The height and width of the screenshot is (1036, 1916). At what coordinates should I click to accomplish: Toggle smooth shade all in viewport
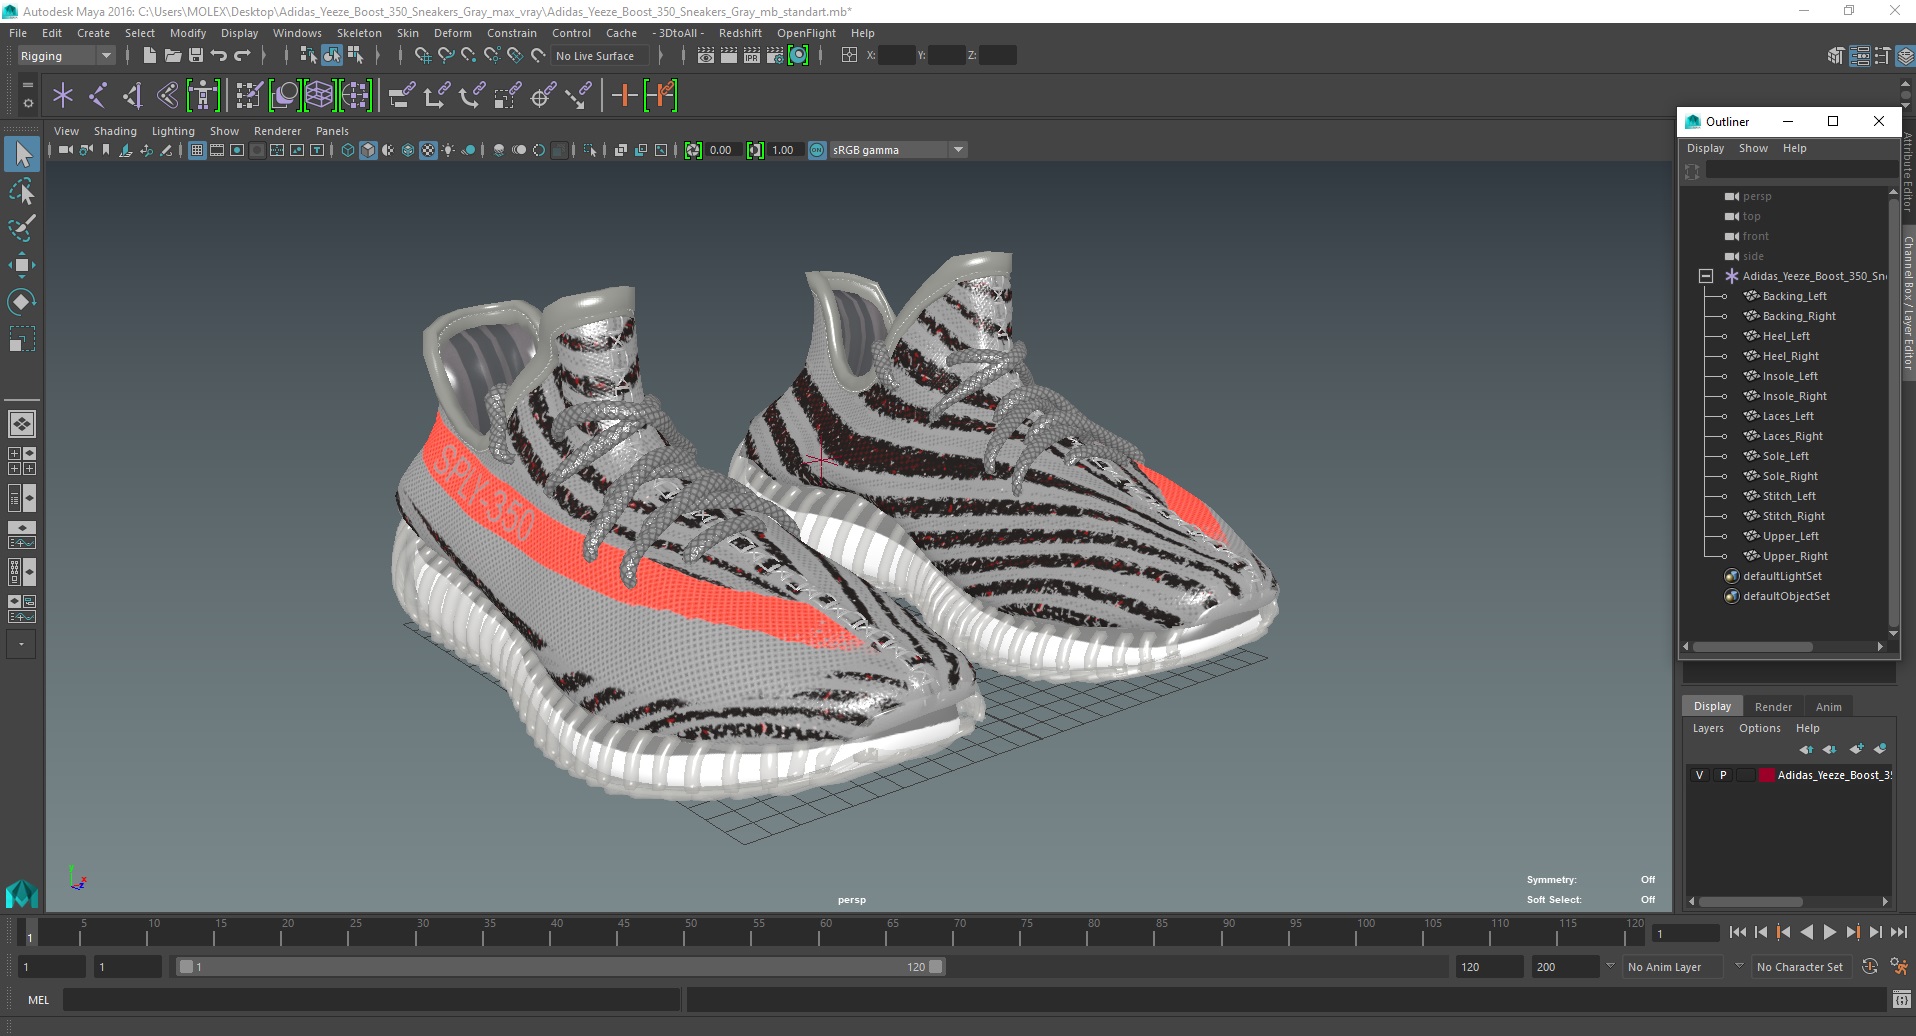[x=368, y=150]
